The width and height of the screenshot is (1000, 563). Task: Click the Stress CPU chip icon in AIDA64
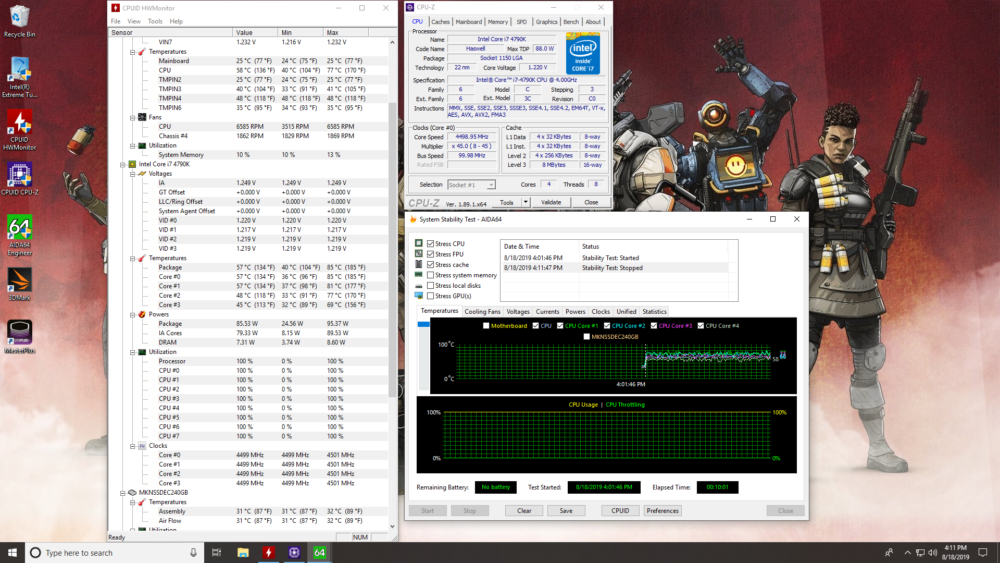coord(418,243)
